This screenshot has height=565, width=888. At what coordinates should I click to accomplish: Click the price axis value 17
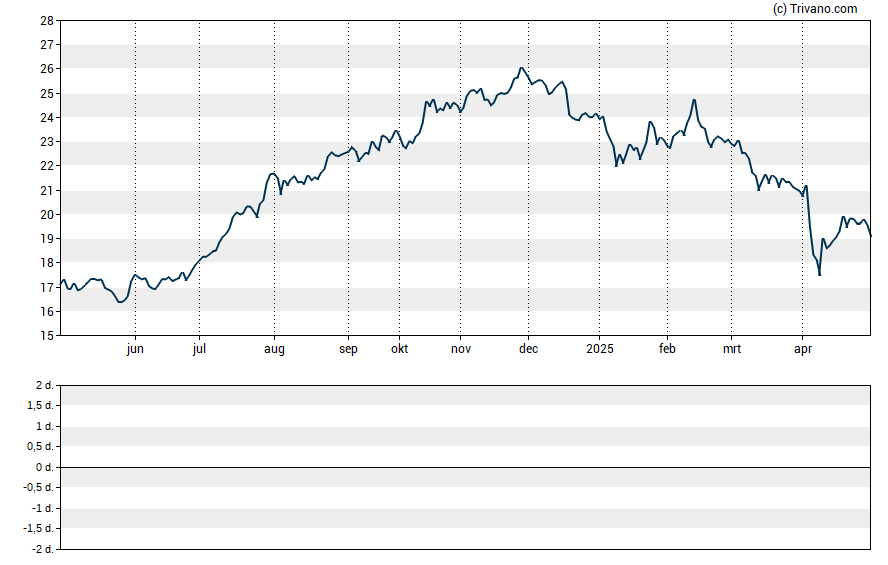pos(47,288)
